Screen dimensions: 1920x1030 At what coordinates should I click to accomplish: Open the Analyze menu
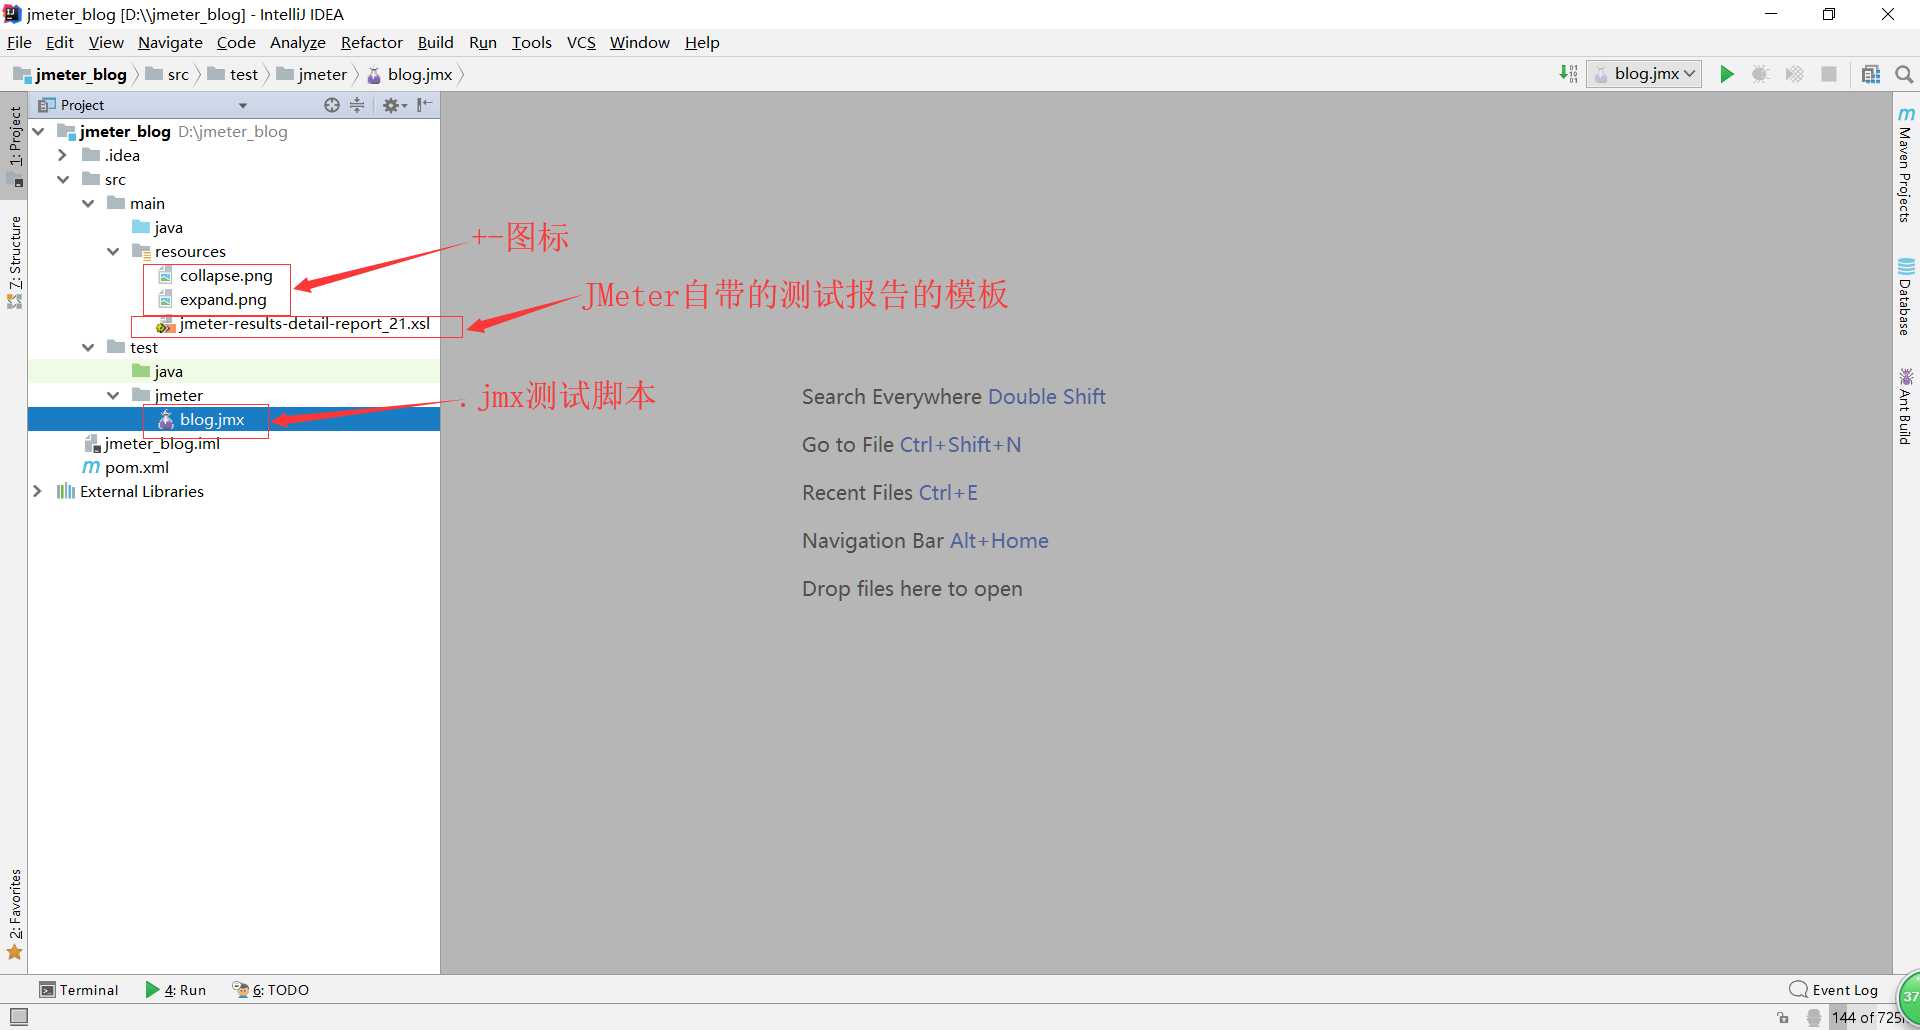(x=298, y=42)
